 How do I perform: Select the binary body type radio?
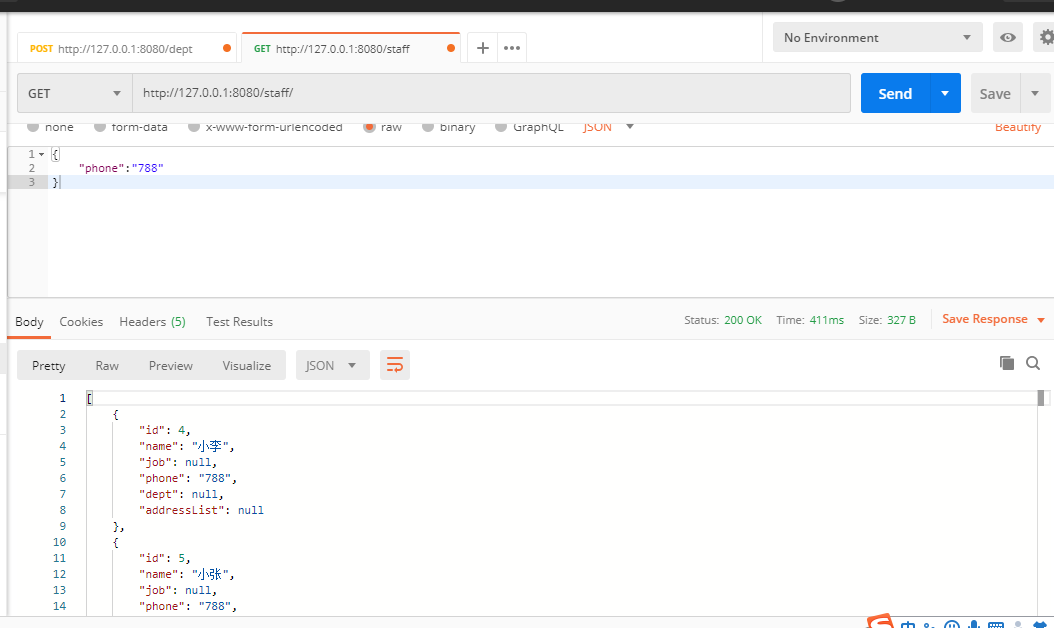[x=428, y=127]
